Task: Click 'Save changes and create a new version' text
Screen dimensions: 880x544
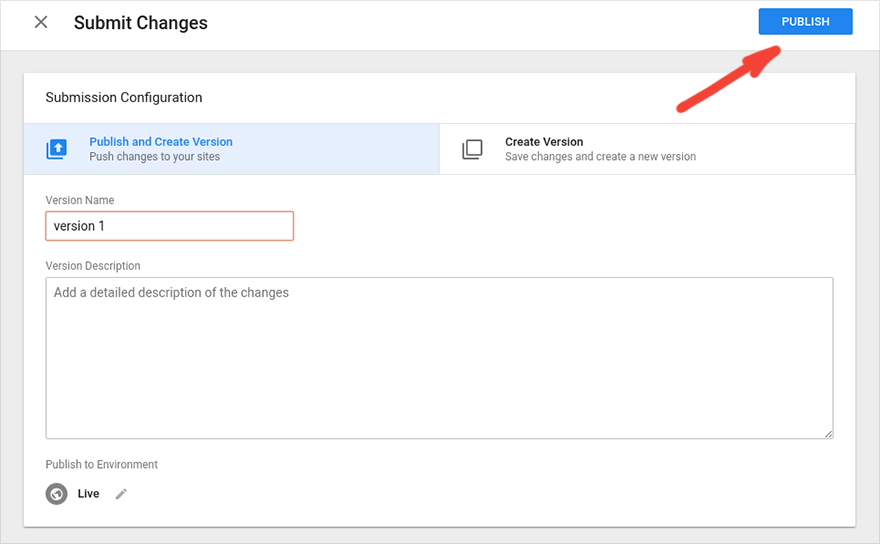Action: (600, 157)
